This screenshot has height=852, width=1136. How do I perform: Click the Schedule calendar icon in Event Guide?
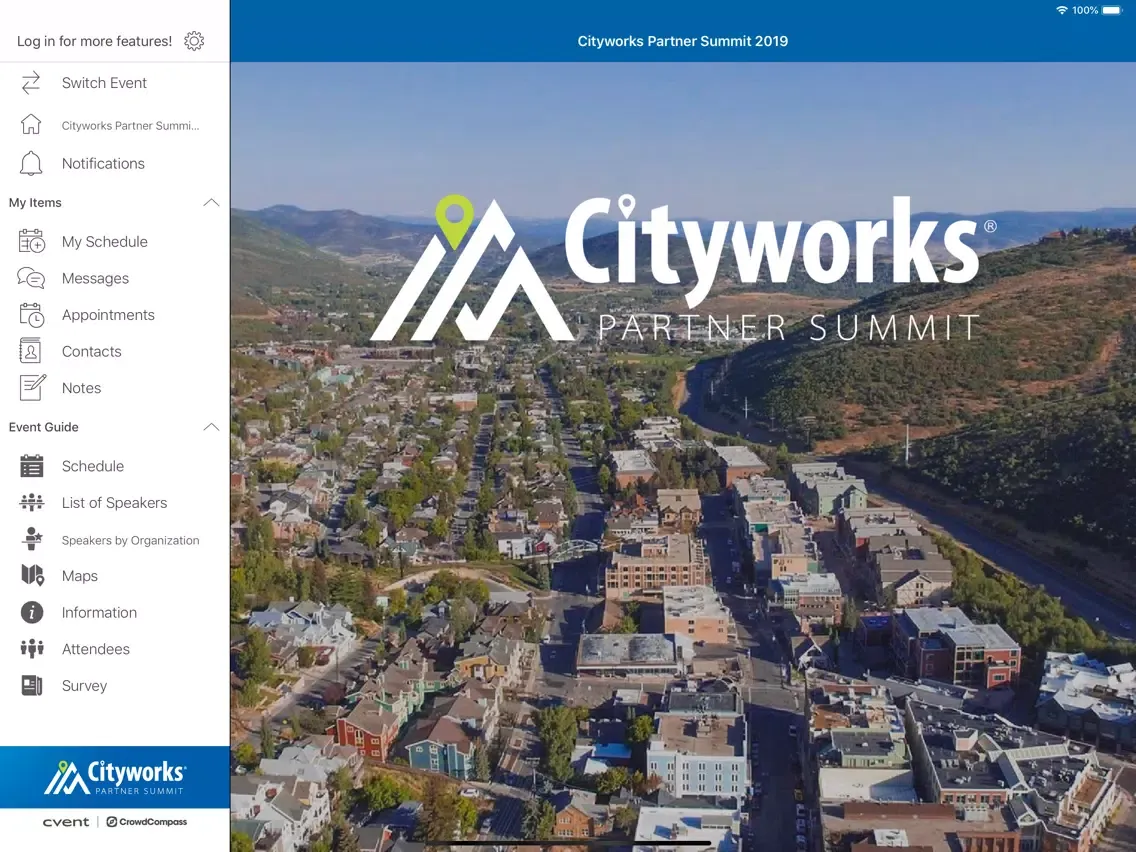click(x=31, y=466)
